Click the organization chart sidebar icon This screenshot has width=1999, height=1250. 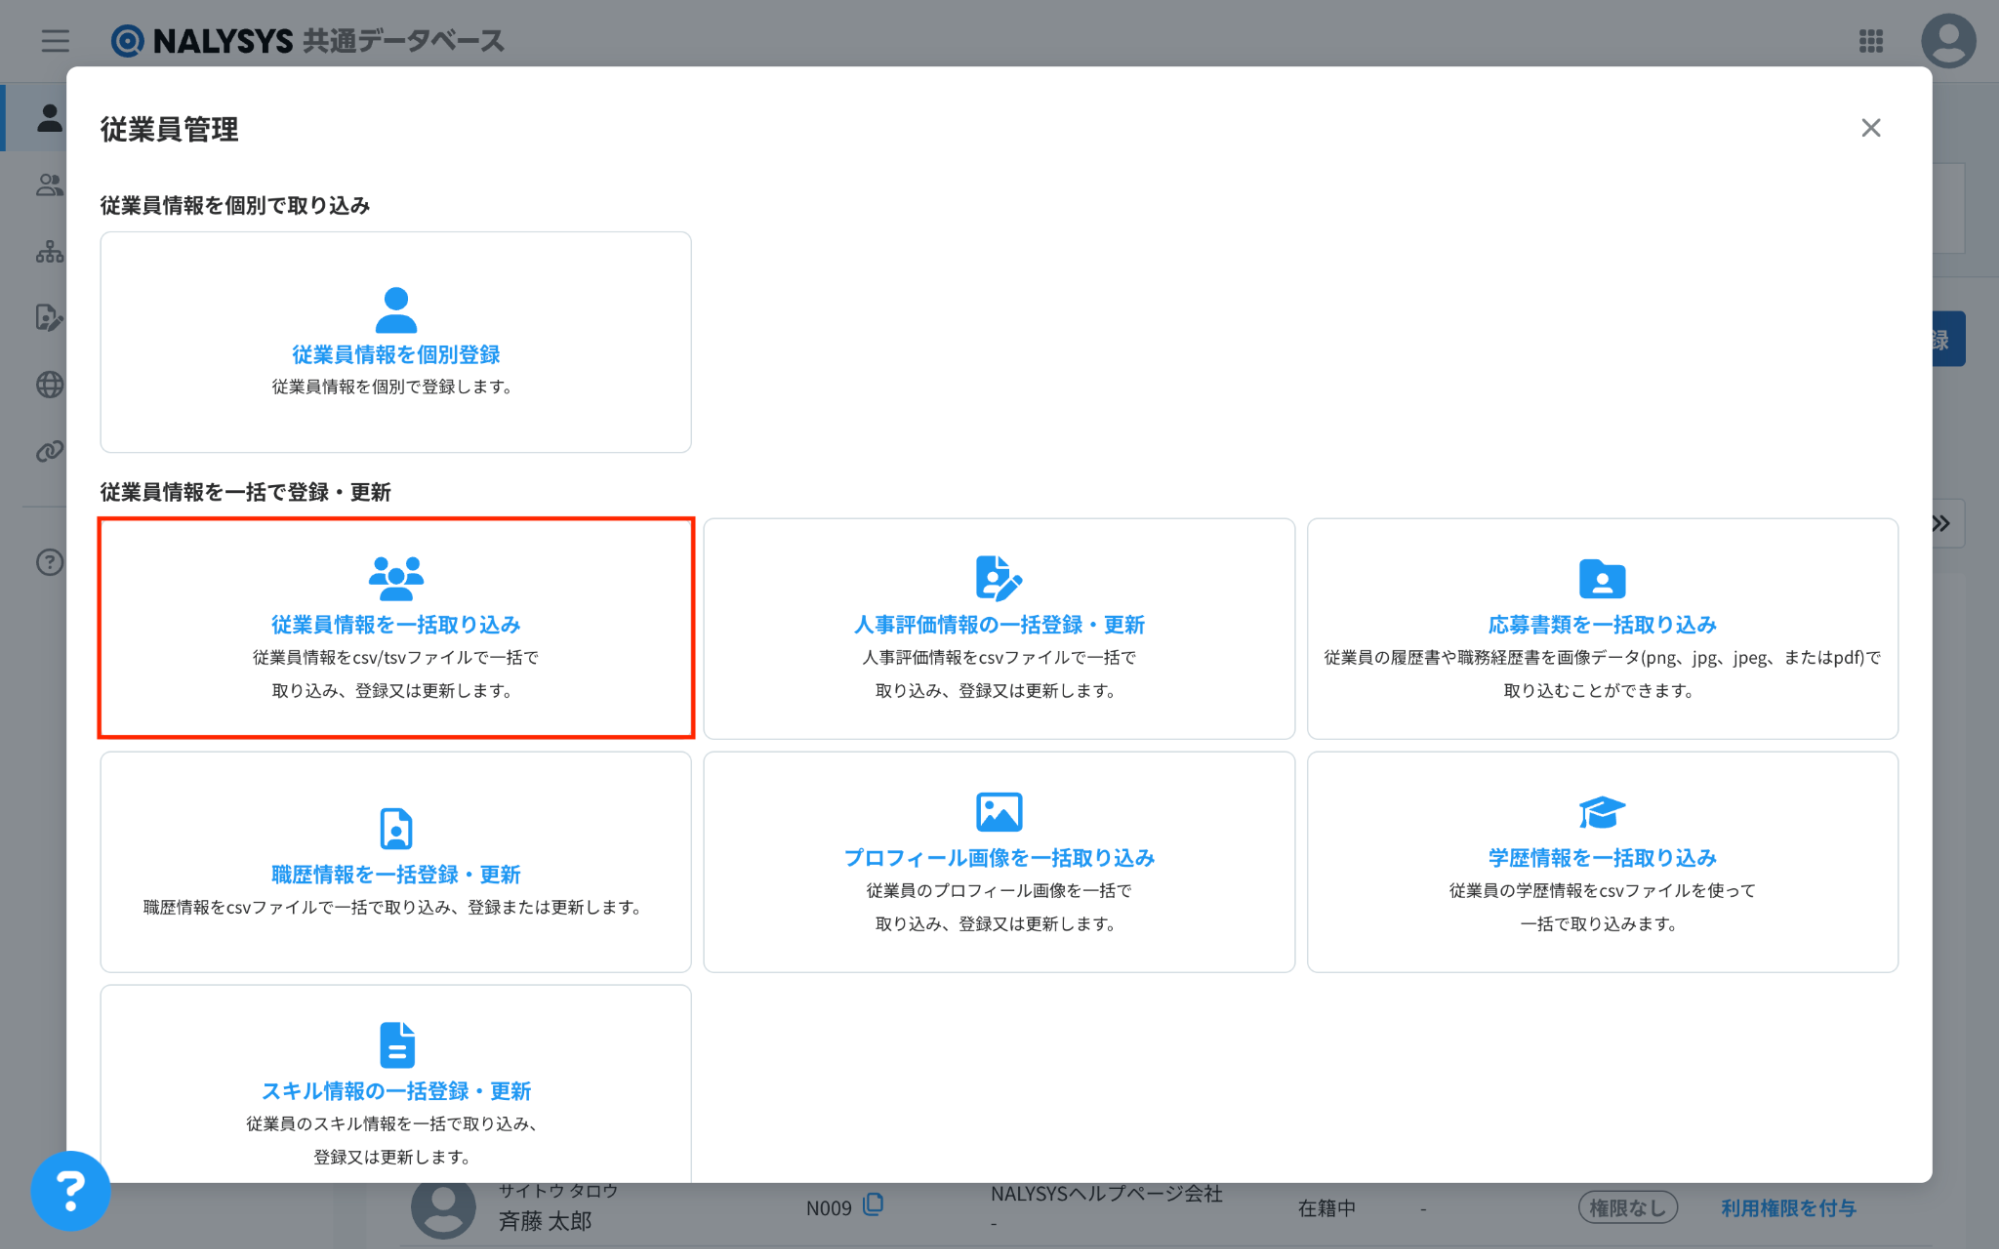point(49,252)
